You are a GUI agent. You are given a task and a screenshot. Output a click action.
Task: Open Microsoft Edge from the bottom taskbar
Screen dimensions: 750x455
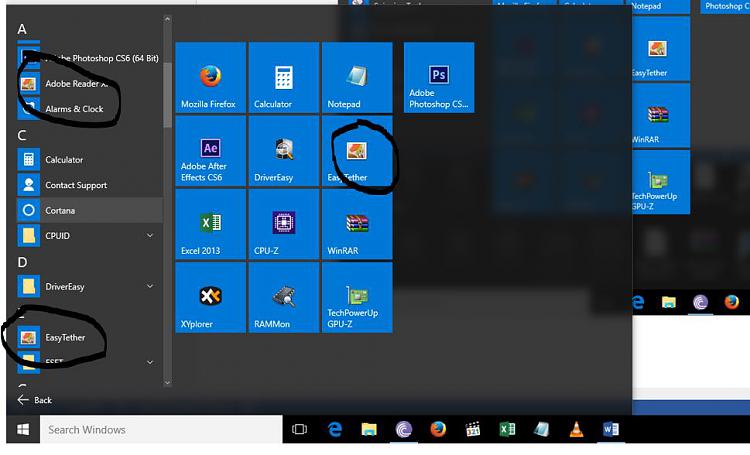(335, 429)
